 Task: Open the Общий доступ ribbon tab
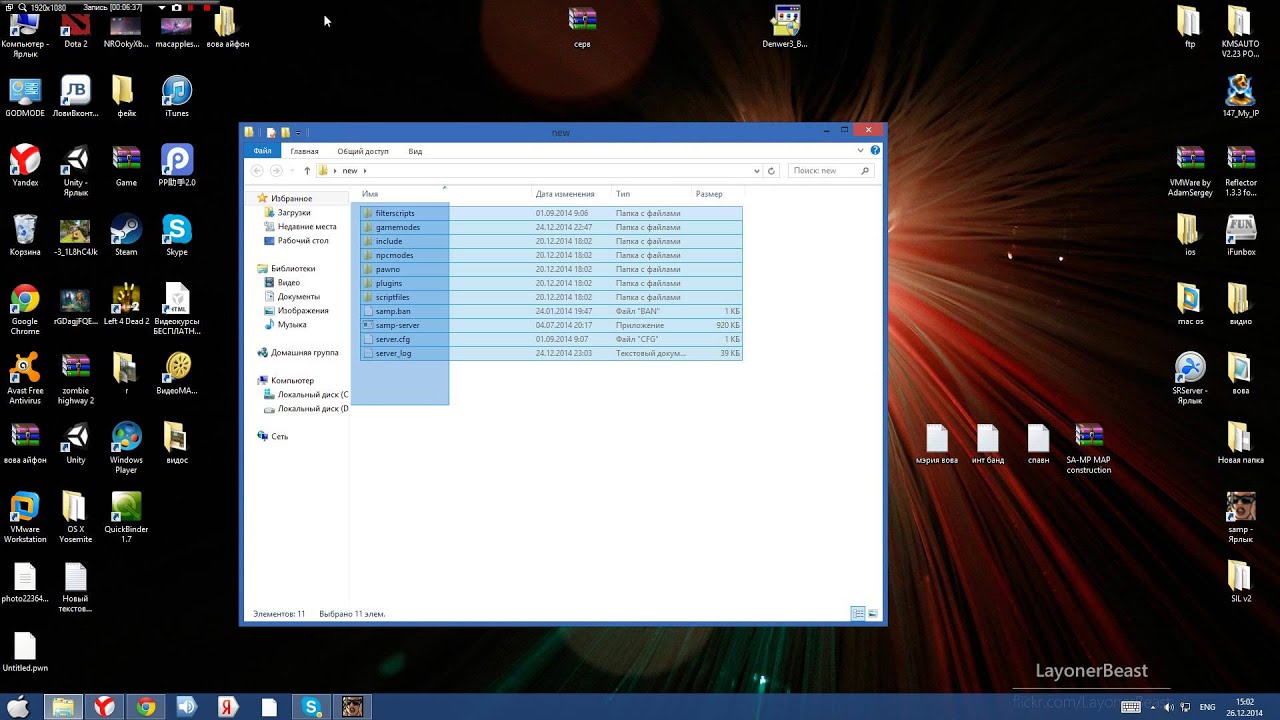click(363, 151)
